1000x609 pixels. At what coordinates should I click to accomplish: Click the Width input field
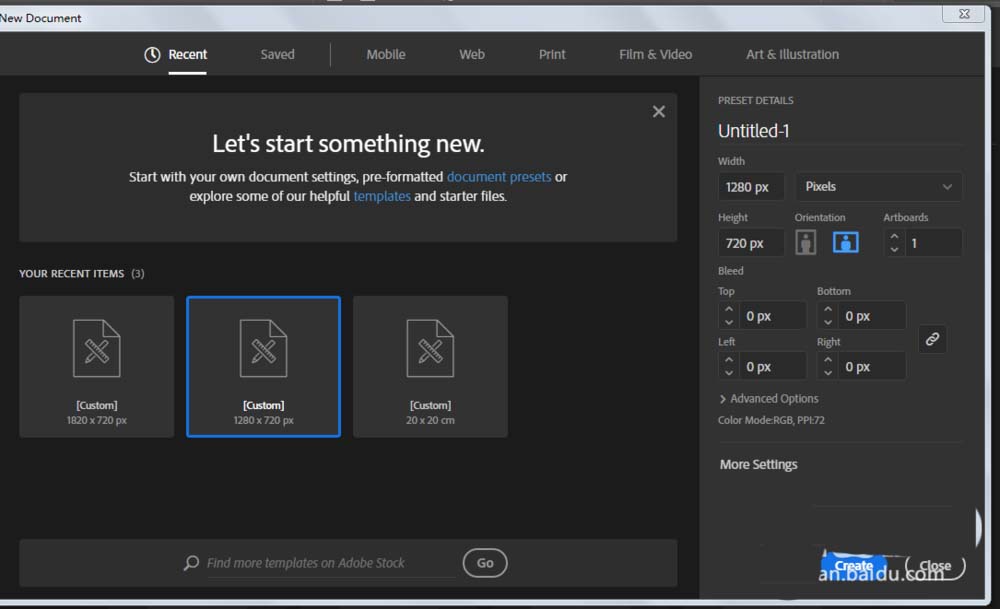[750, 187]
